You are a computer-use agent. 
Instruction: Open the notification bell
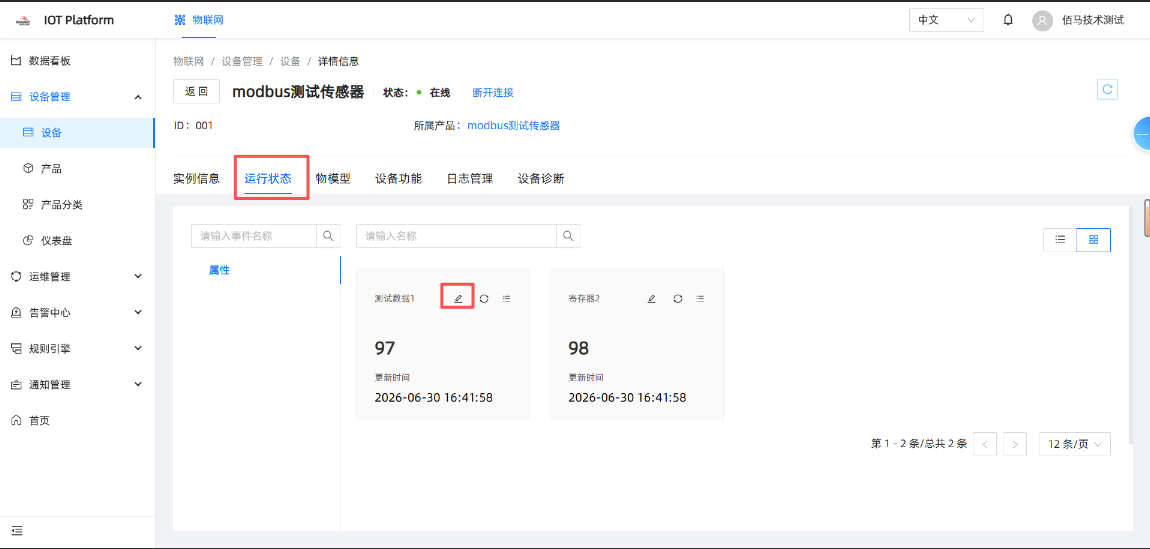(1008, 20)
